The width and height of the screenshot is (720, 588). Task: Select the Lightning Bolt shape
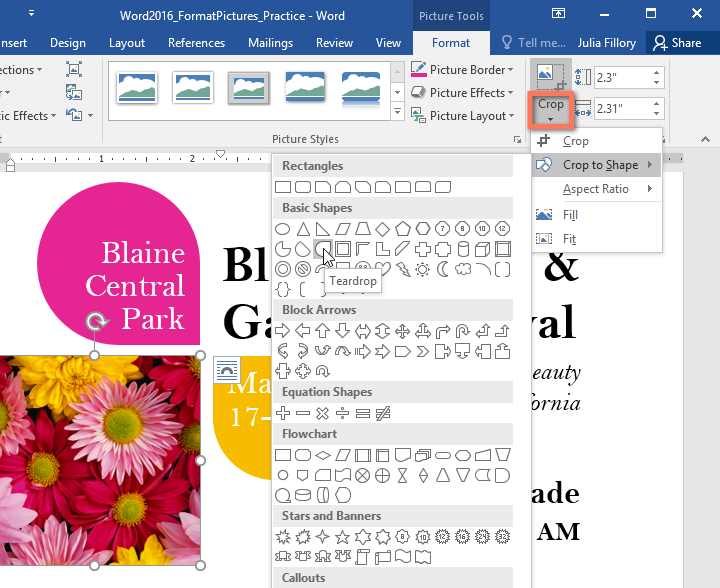coord(403,268)
